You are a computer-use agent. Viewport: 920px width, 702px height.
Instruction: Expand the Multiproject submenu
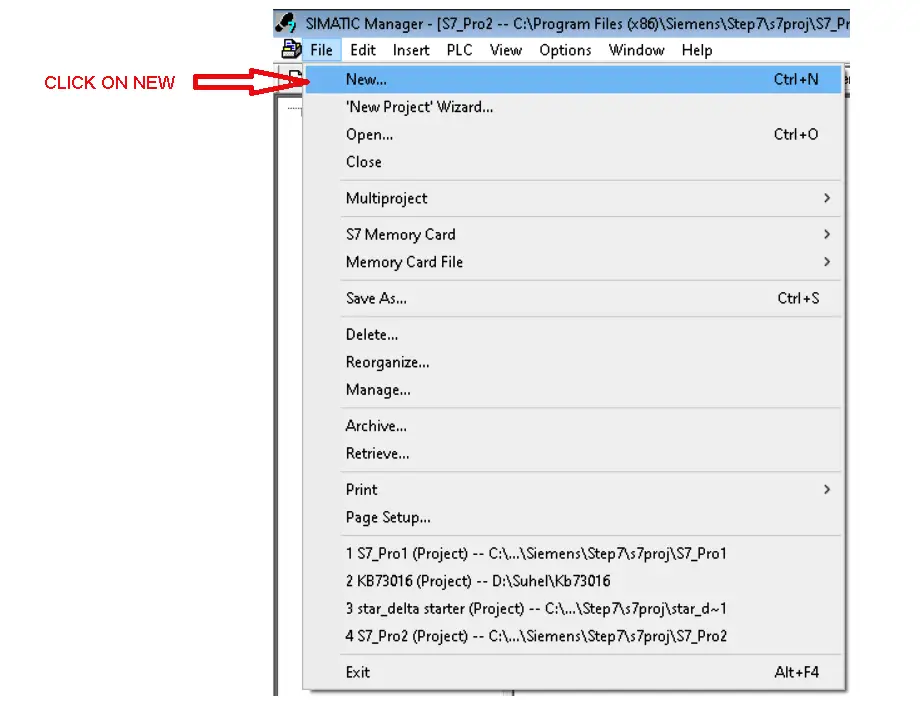573,198
